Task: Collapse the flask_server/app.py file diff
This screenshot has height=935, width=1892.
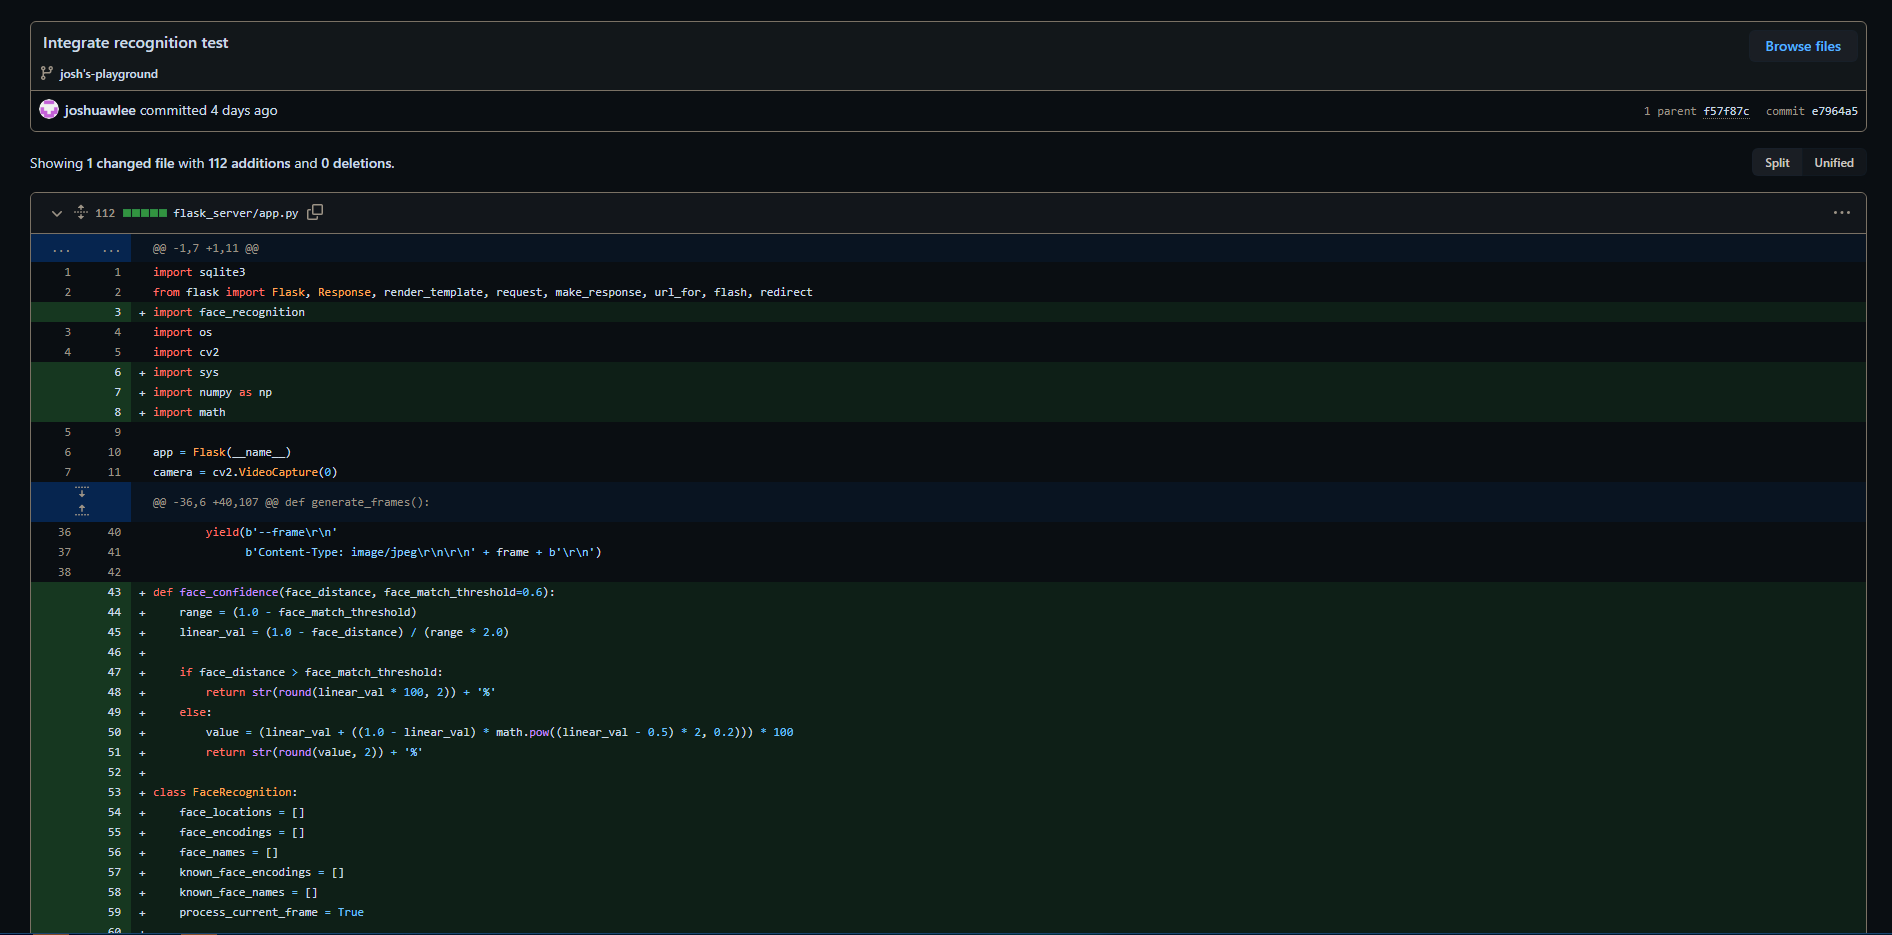Action: coord(57,213)
